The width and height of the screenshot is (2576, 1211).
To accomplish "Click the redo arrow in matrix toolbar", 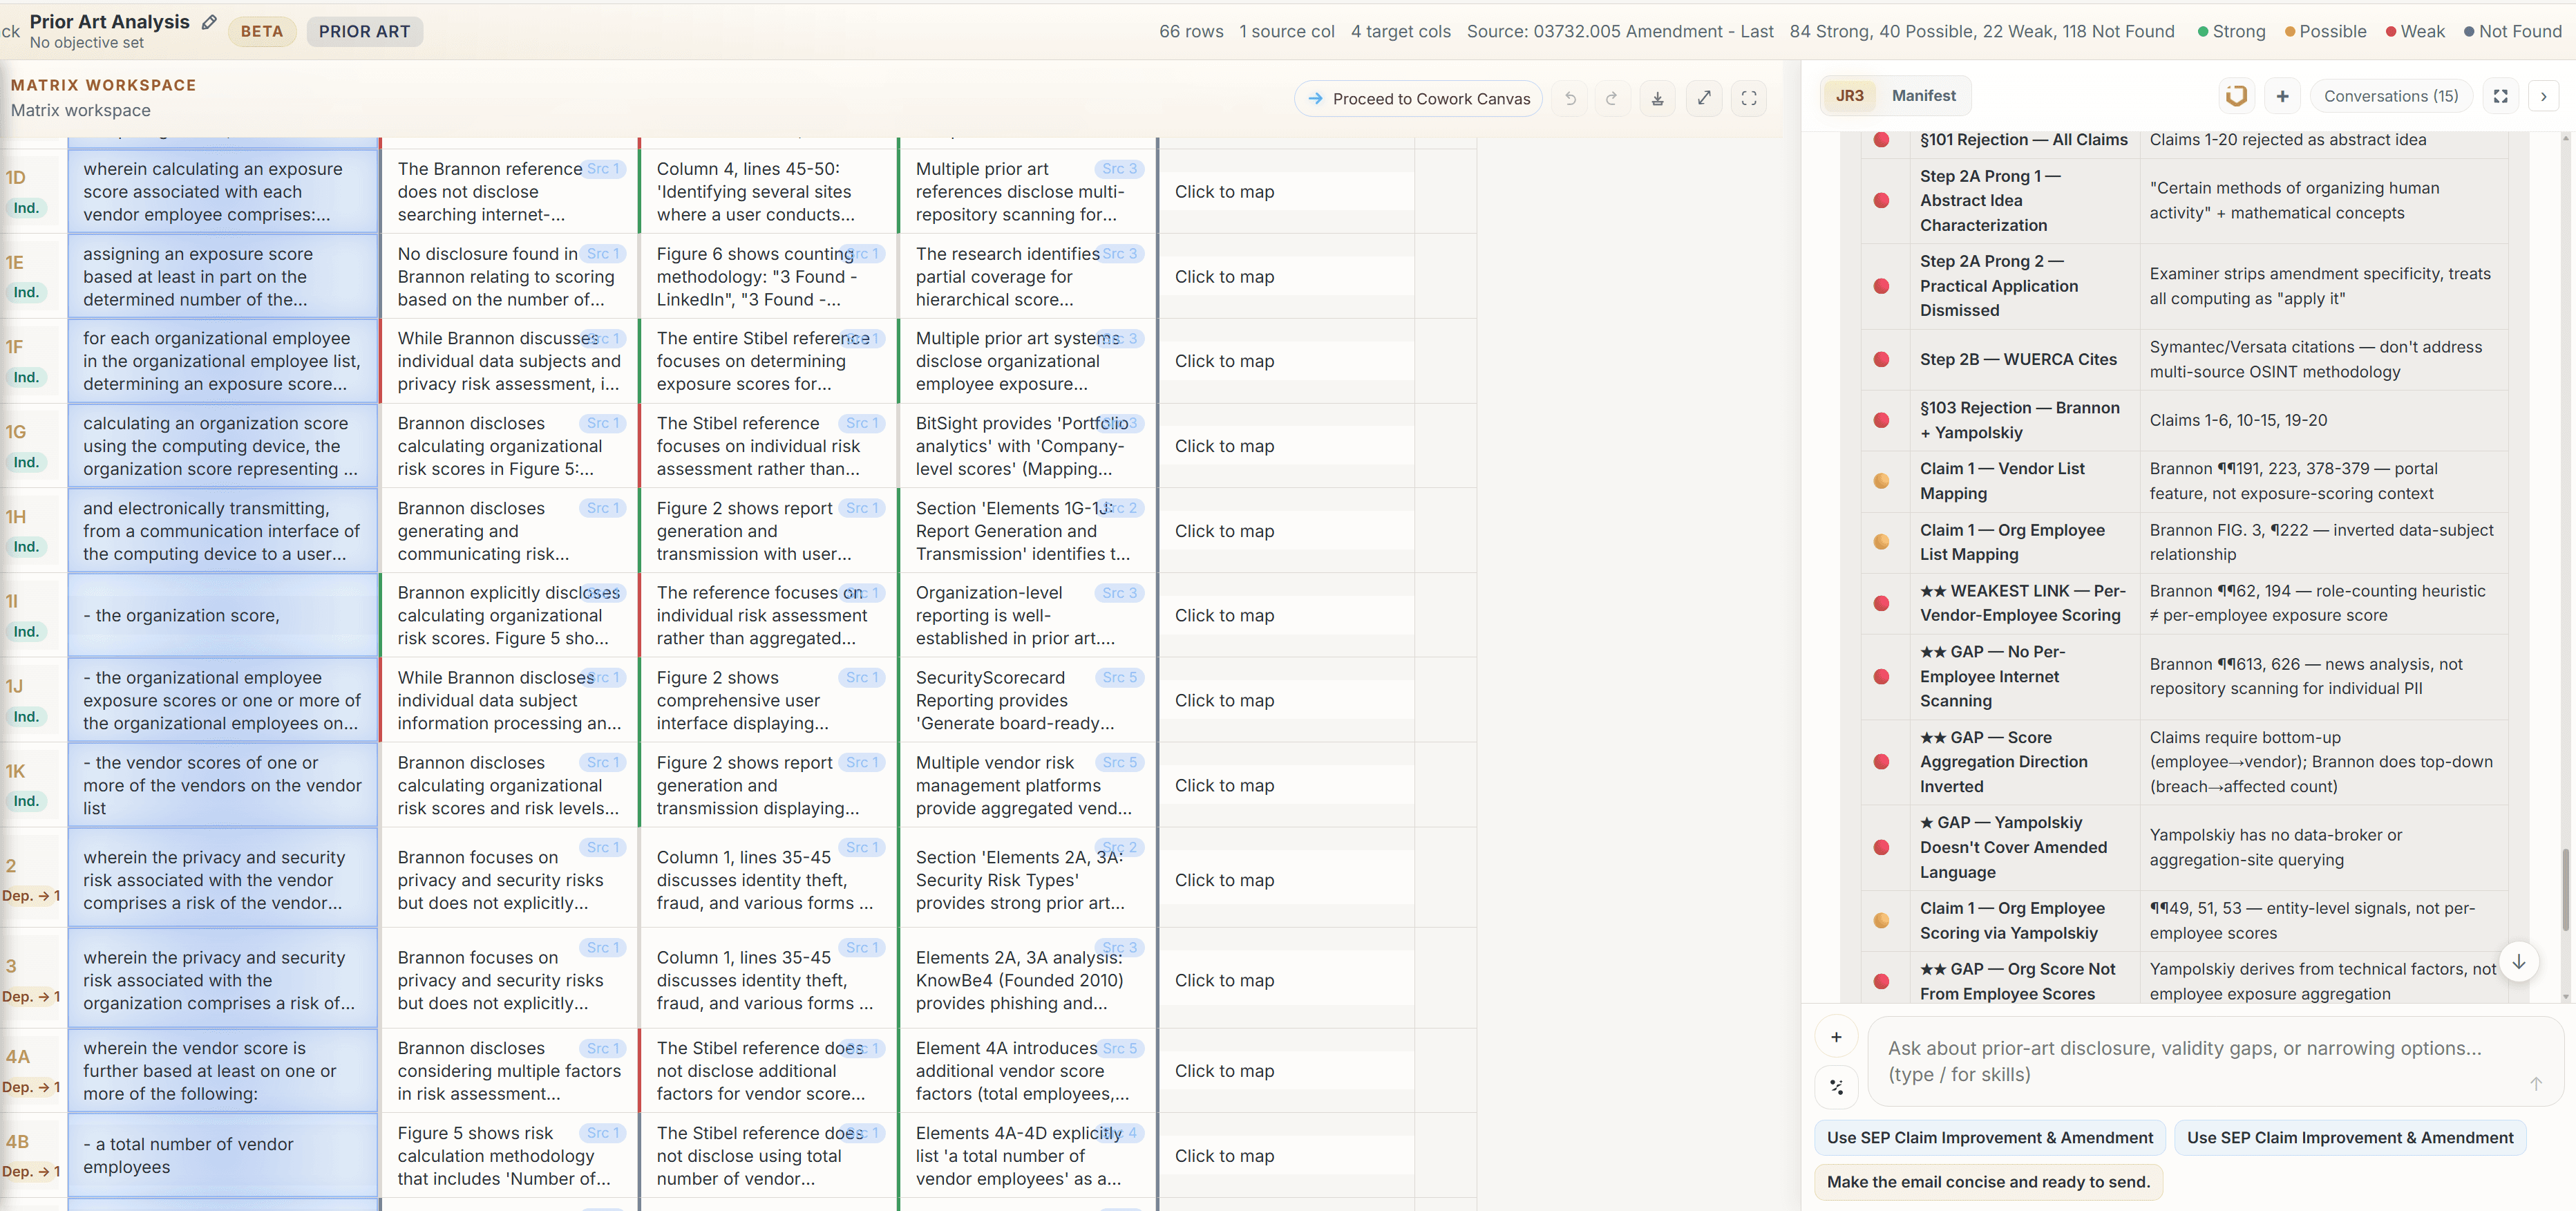I will [x=1612, y=98].
